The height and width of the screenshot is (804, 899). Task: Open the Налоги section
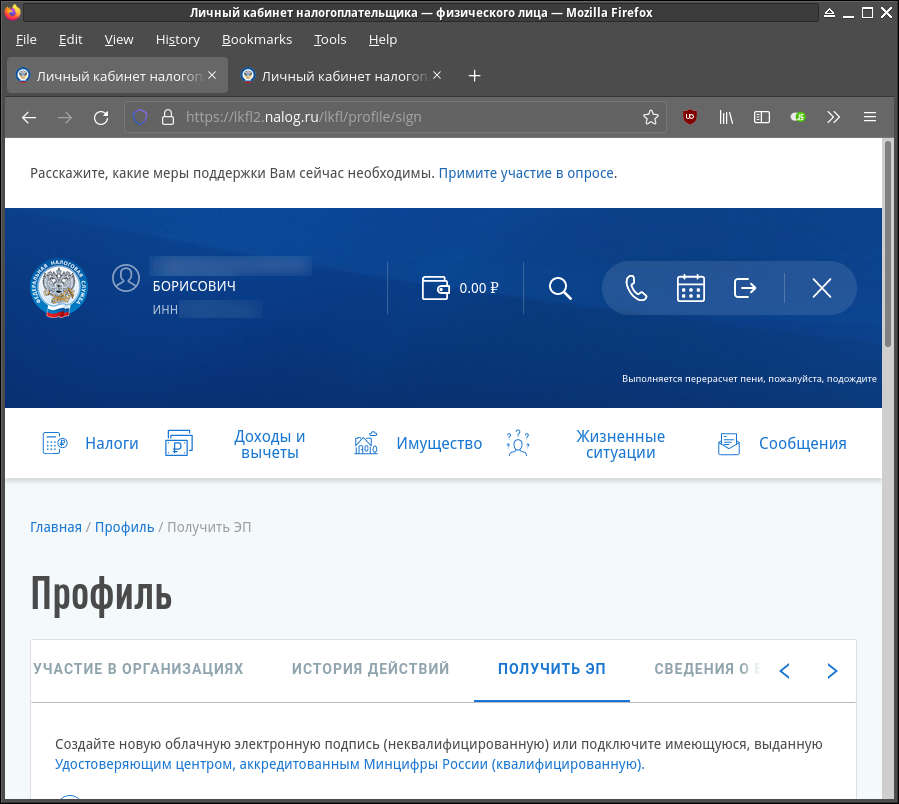pos(112,443)
